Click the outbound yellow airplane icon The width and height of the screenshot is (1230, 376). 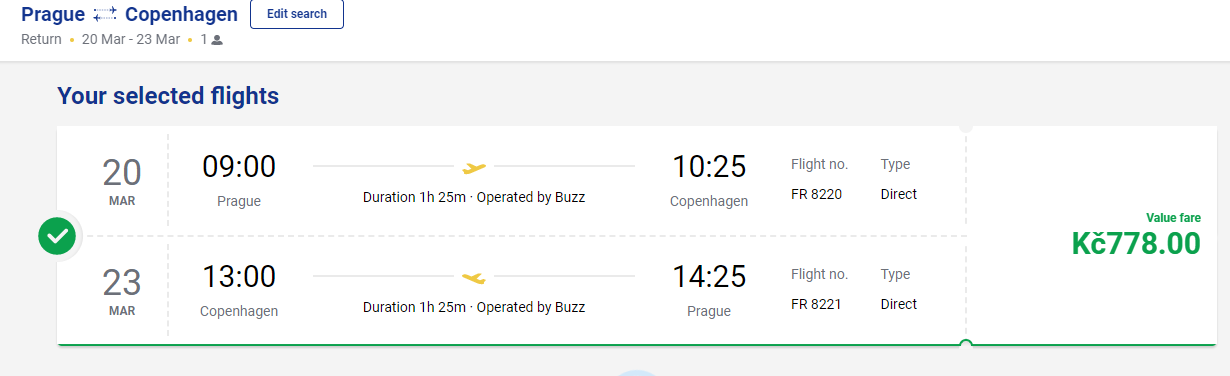(474, 167)
